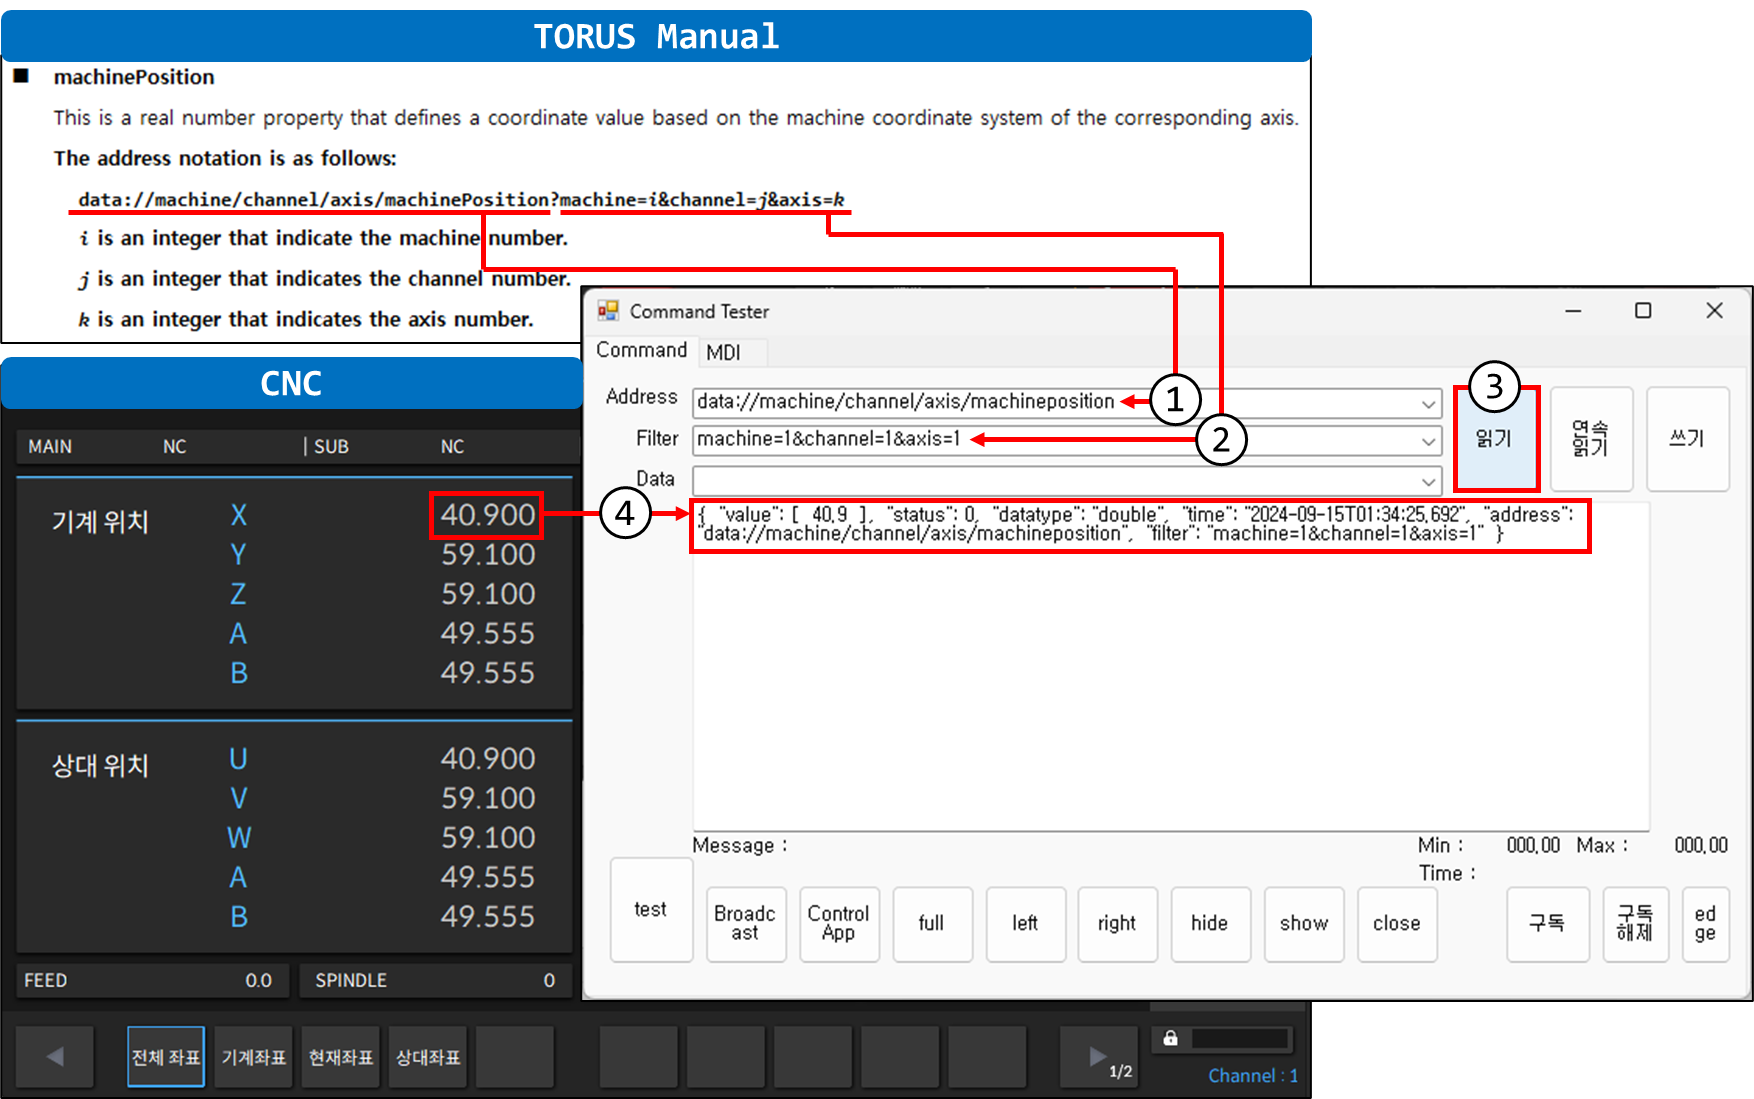This screenshot has height=1099, width=1754.
Task: Click the 읽기 read button
Action: pyautogui.click(x=1495, y=438)
